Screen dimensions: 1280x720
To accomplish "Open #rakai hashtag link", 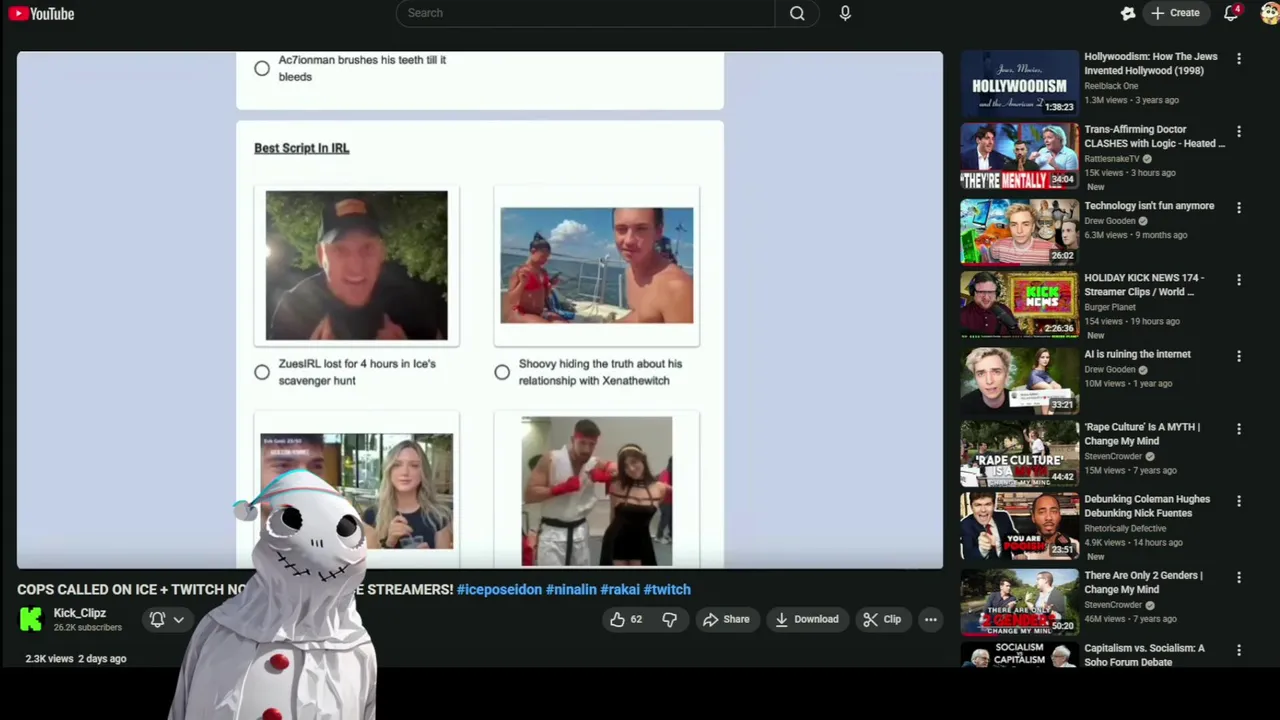I will coord(620,589).
